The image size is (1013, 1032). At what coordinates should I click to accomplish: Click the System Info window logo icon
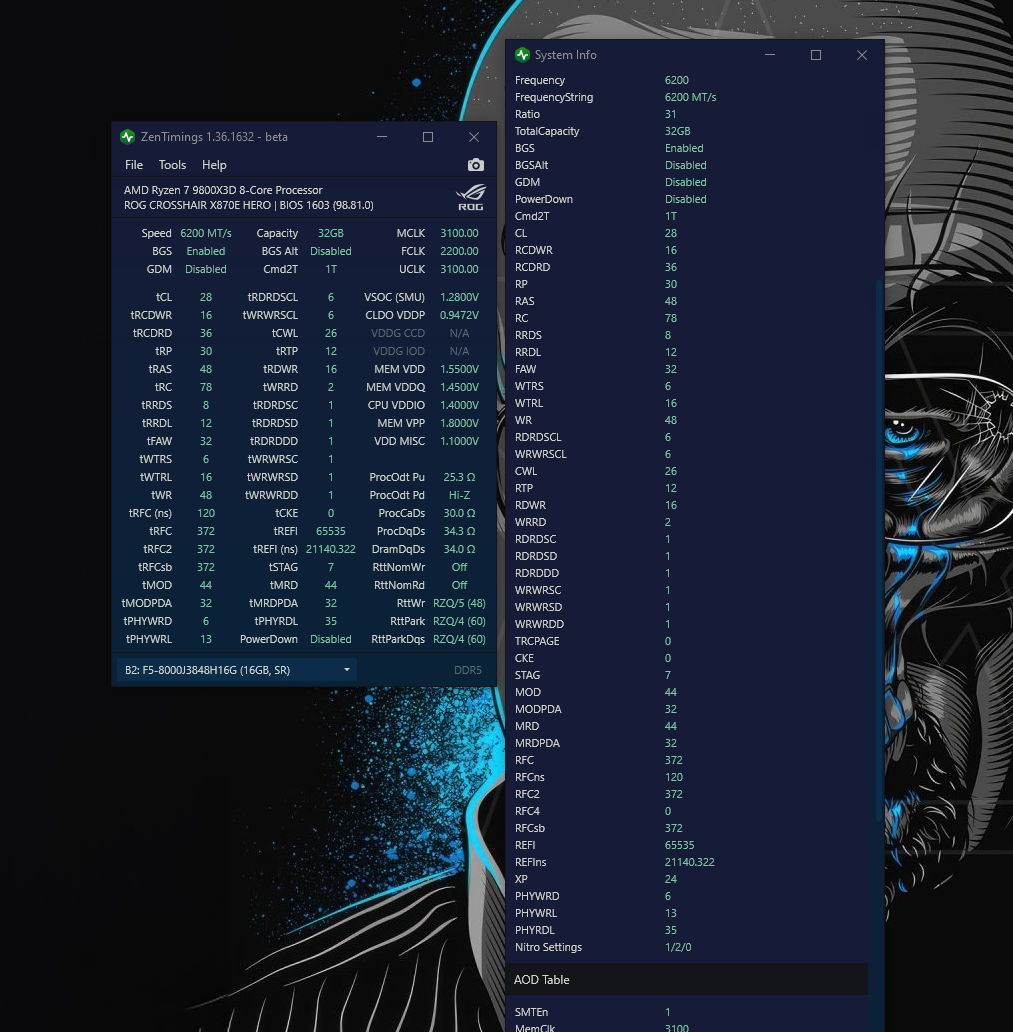click(x=523, y=55)
